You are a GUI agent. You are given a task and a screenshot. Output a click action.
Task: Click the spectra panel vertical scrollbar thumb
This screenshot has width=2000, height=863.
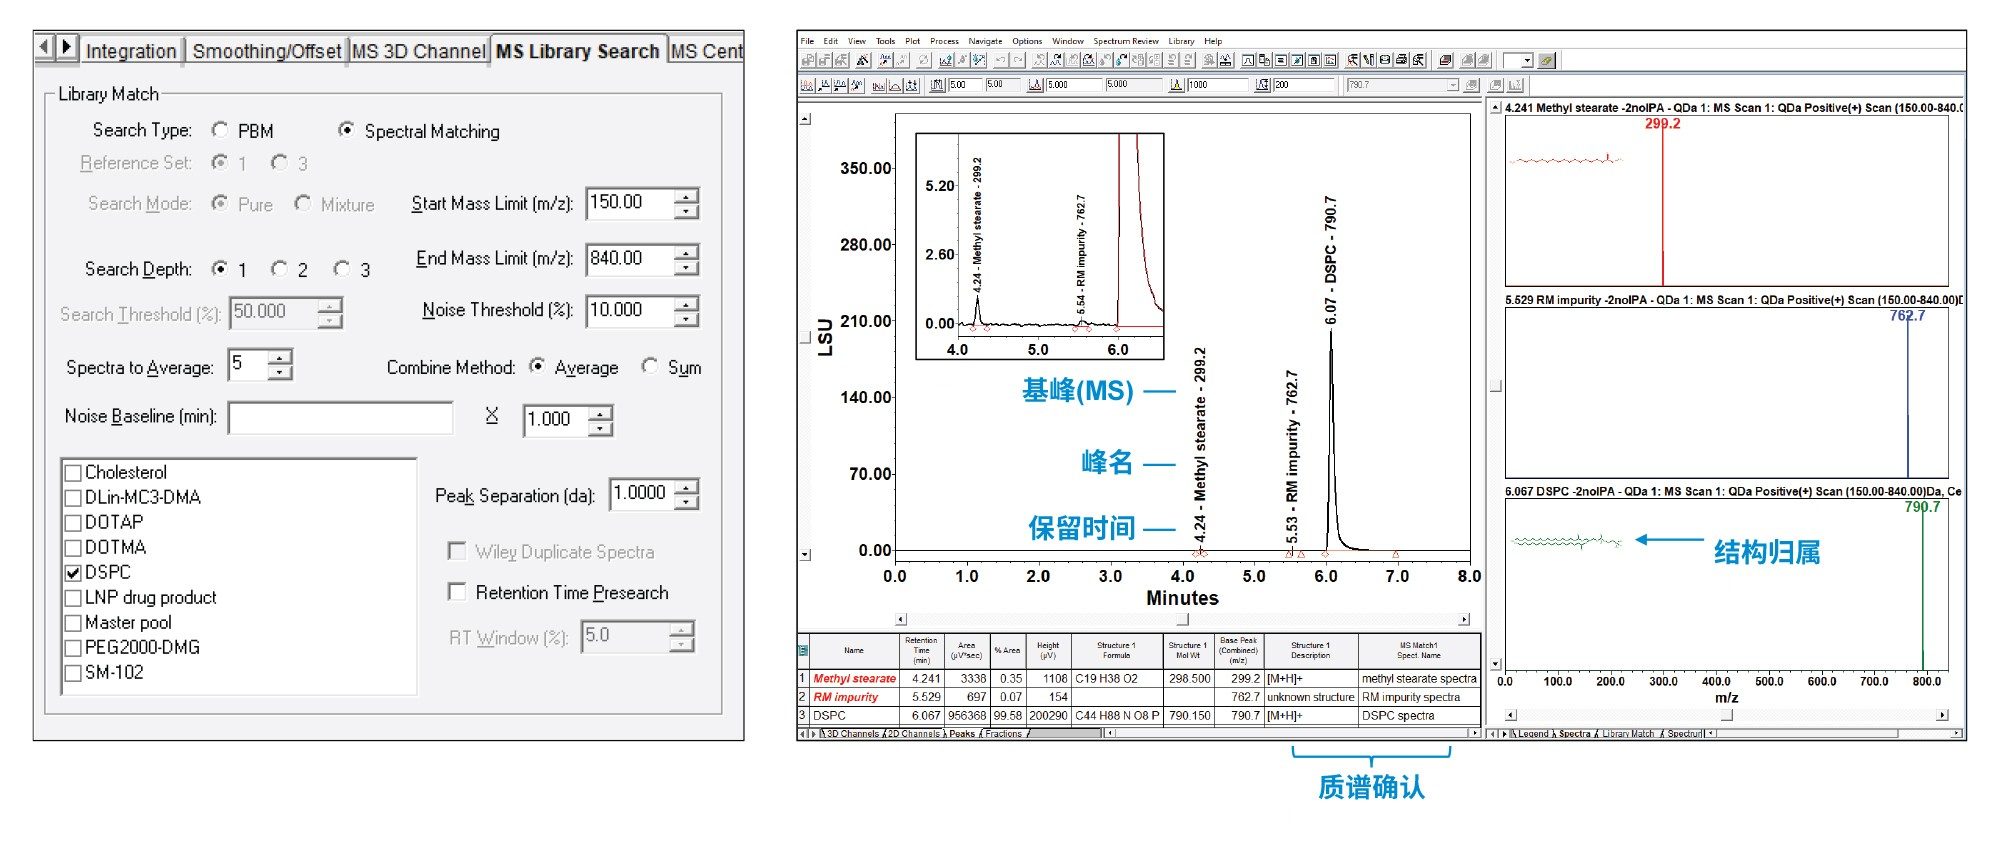coord(1496,386)
